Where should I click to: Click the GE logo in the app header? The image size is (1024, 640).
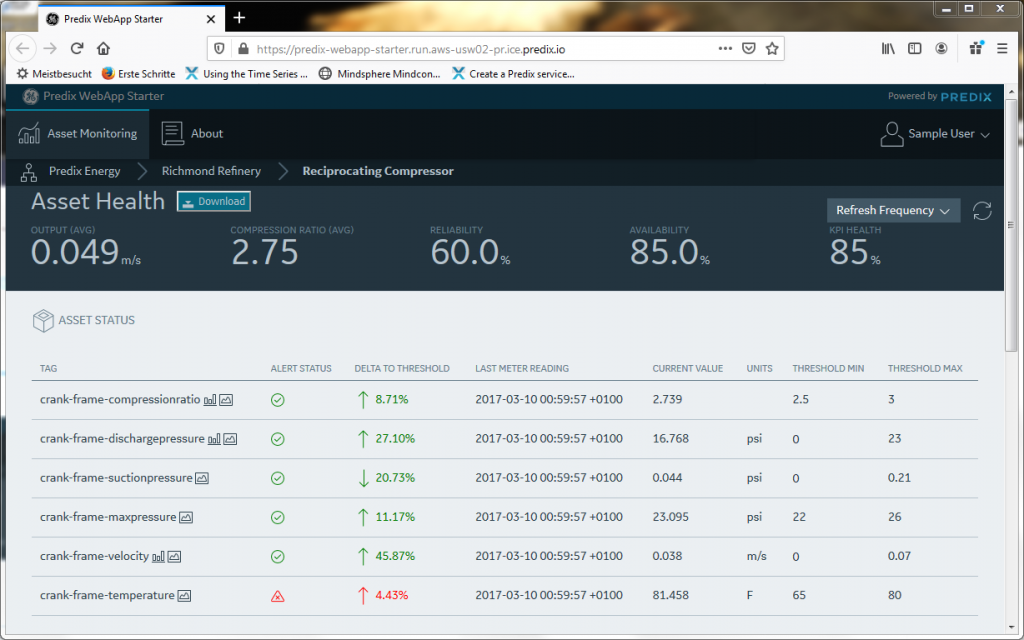coord(30,97)
